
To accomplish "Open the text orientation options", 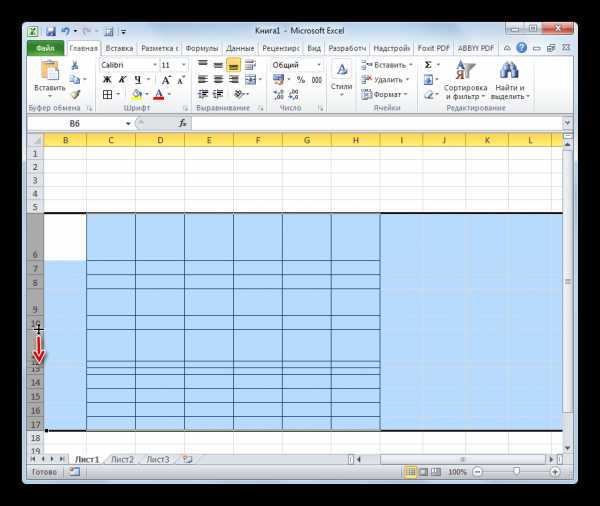I will (239, 94).
